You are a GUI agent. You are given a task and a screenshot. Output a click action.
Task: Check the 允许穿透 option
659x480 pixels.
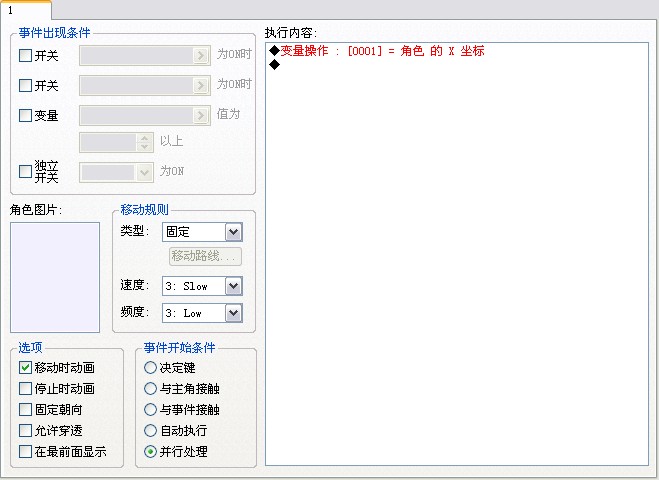pyautogui.click(x=25, y=430)
